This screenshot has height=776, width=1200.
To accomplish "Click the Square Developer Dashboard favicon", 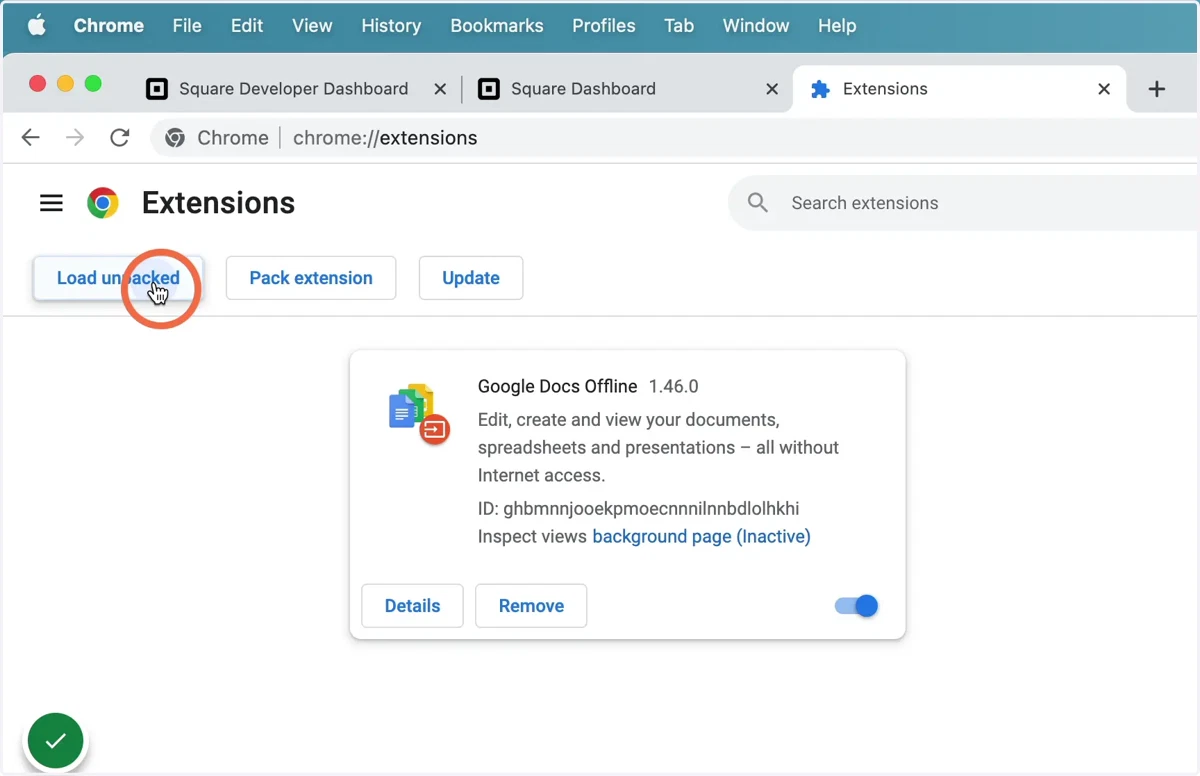I will click(156, 89).
